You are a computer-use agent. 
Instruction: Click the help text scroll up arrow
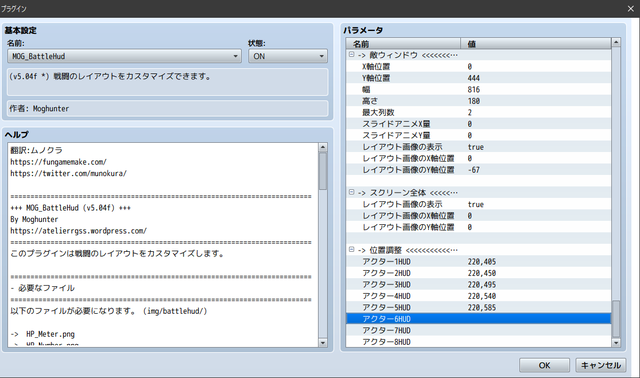click(x=323, y=147)
